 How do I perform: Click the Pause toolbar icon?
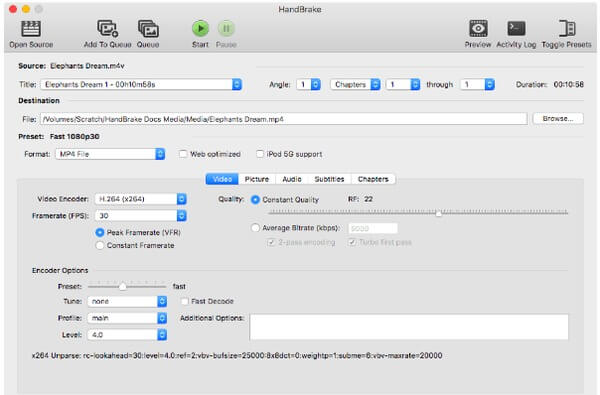pyautogui.click(x=226, y=28)
